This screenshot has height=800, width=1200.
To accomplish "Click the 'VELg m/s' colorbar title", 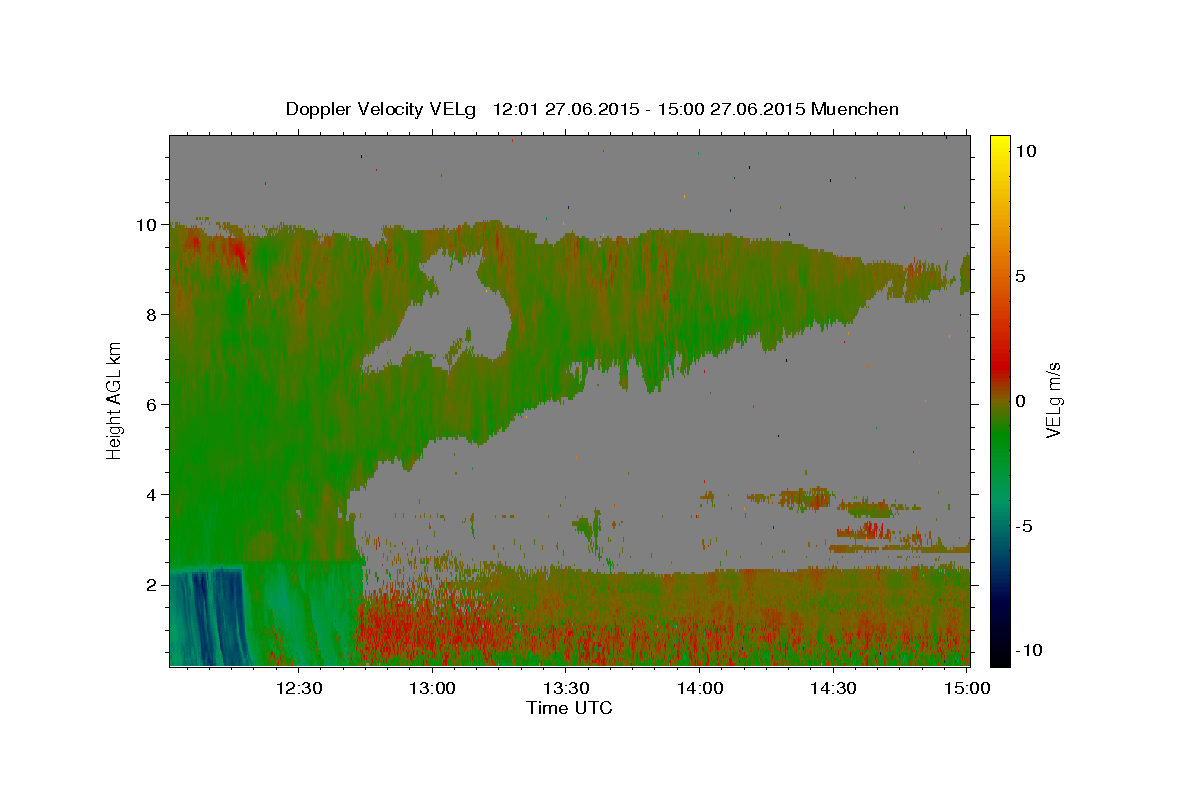I will point(1053,399).
